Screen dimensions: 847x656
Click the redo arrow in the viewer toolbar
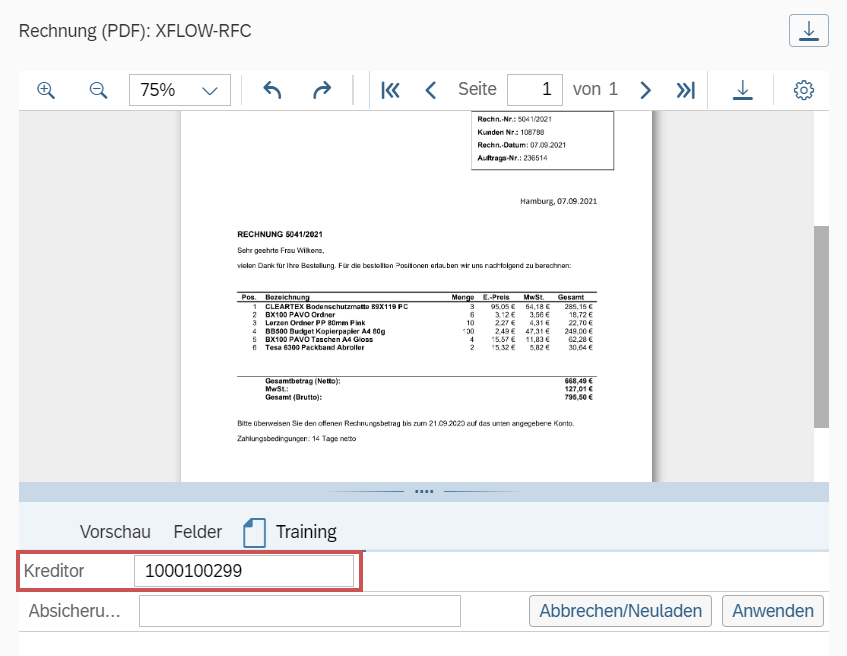322,90
